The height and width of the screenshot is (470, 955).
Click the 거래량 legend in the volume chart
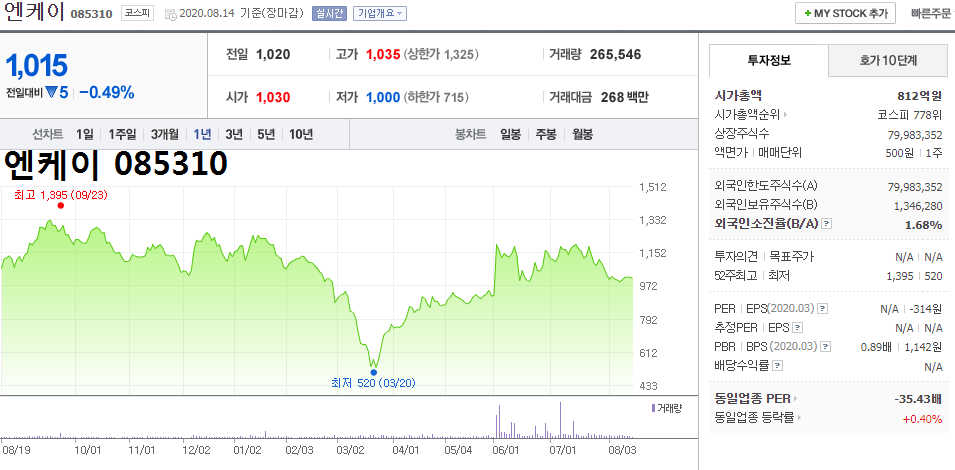click(x=667, y=407)
